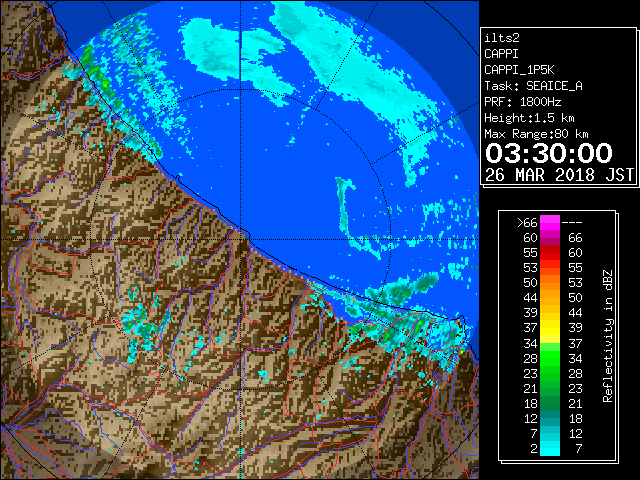
Task: Click the red 55-60 dBZ legend swatch
Action: [550, 253]
